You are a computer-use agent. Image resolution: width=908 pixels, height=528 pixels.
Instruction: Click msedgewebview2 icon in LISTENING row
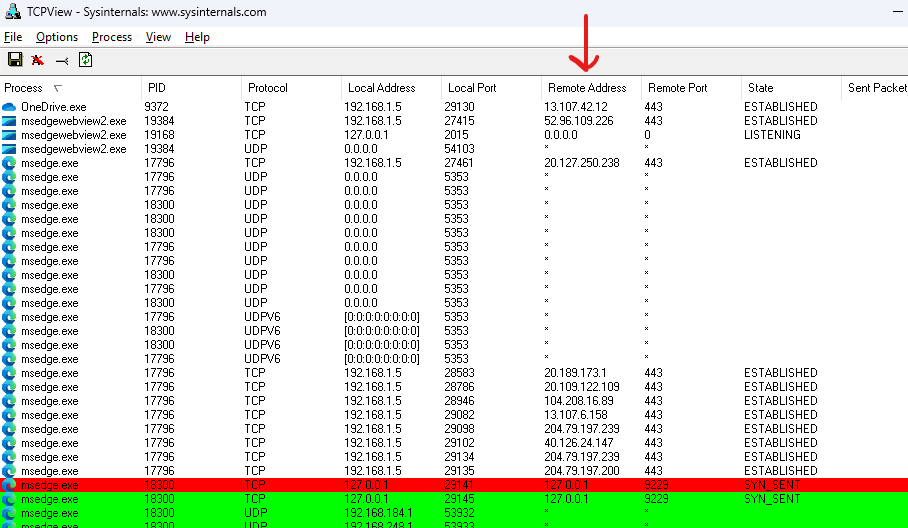[x=9, y=135]
